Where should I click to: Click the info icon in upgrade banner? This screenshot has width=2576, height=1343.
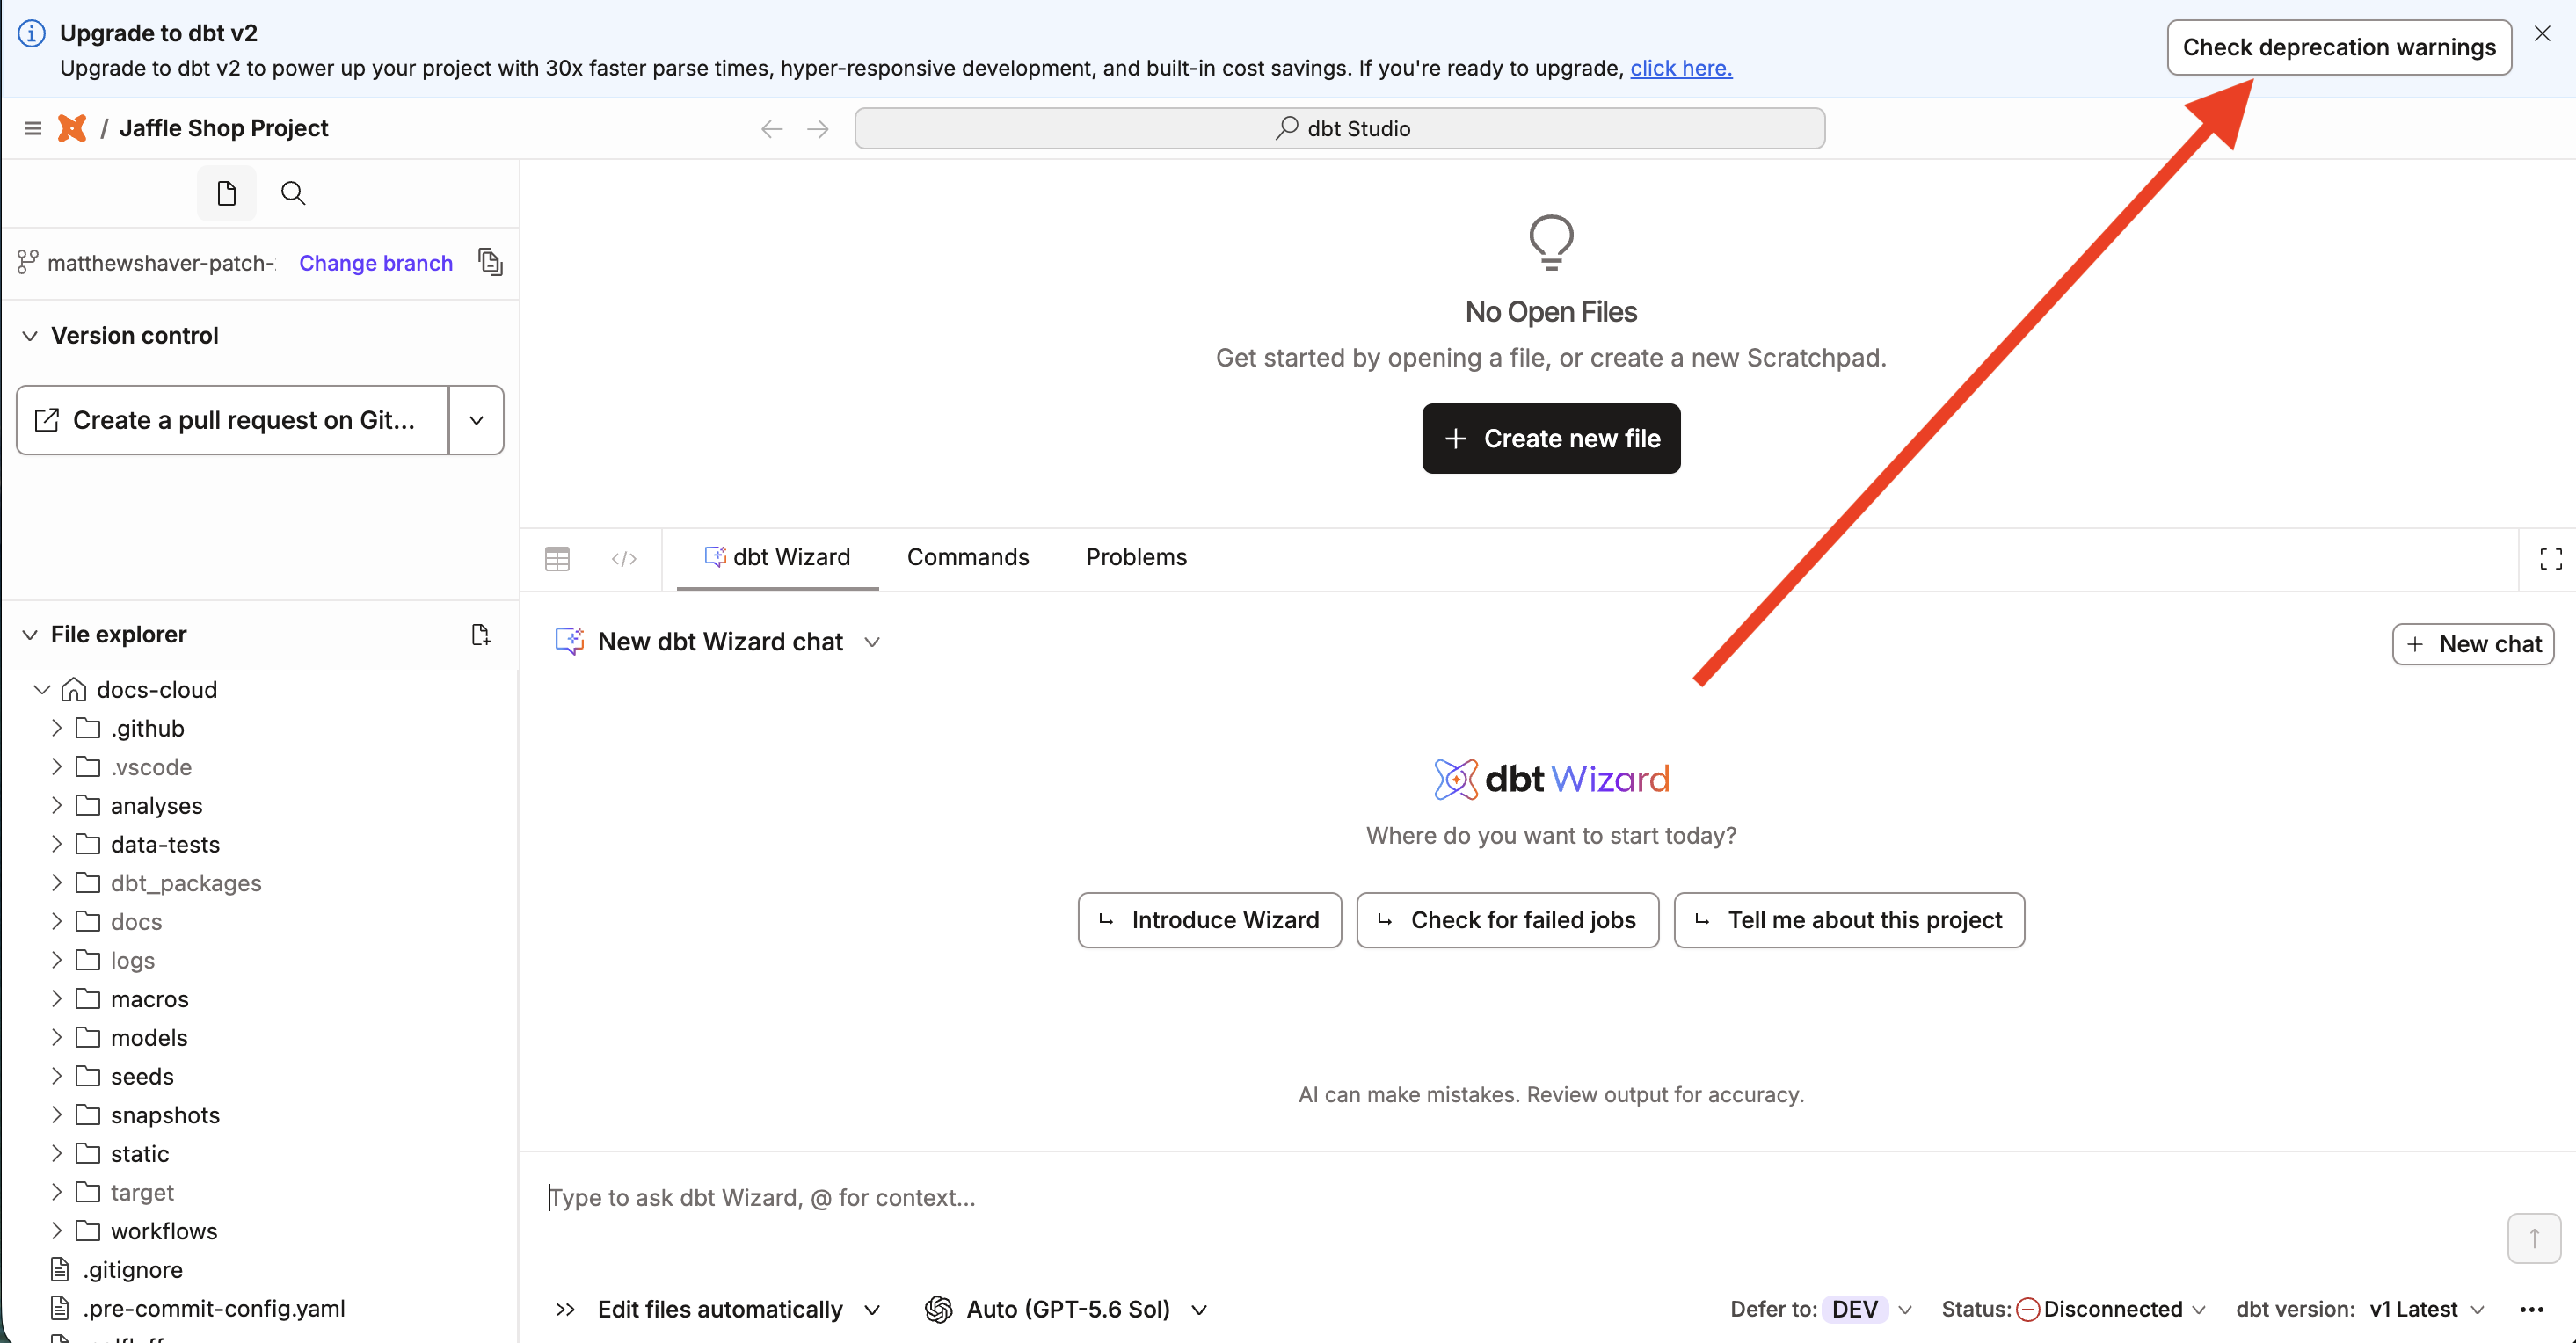32,33
